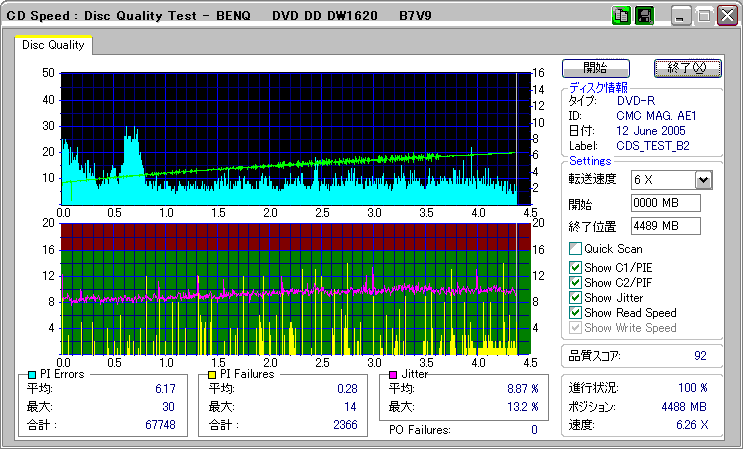Click the end position 4489 MB field
Image resolution: width=743 pixels, height=449 pixels.
click(666, 226)
